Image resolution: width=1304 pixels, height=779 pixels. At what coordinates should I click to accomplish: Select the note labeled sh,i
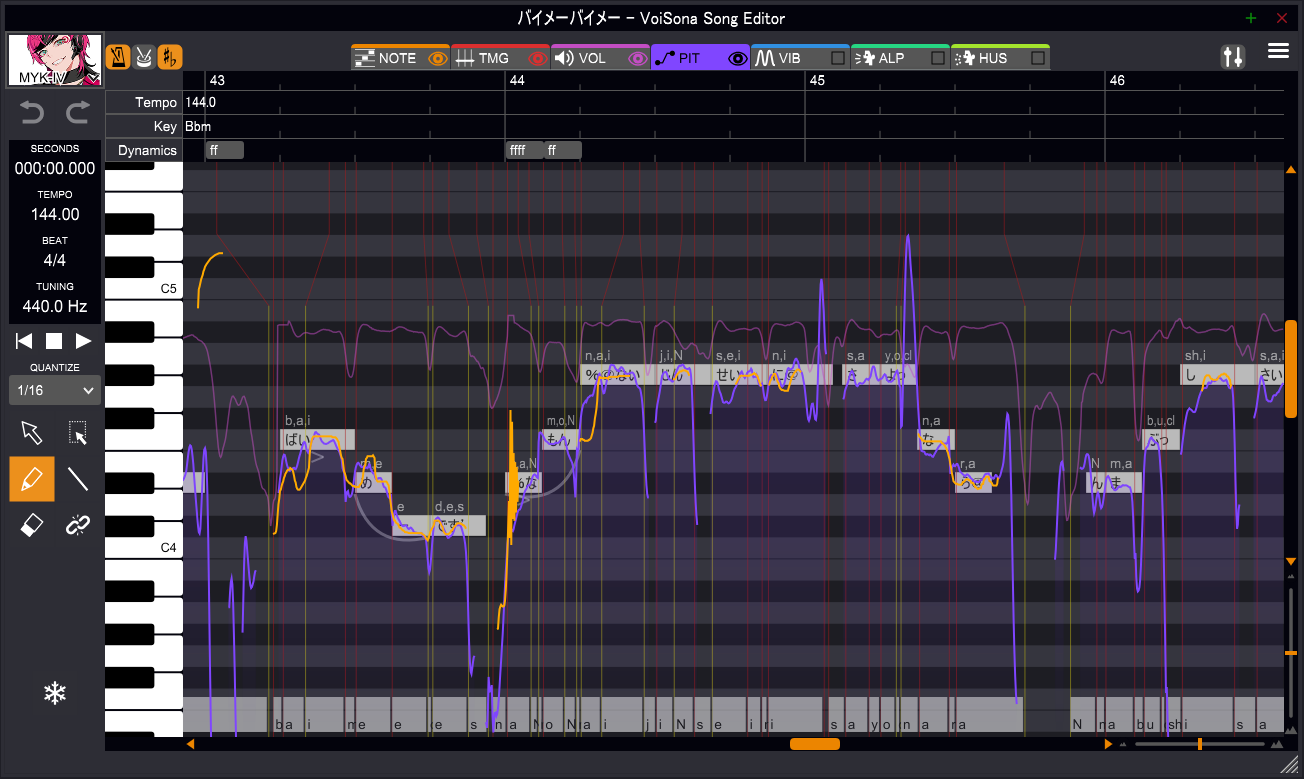point(1219,375)
